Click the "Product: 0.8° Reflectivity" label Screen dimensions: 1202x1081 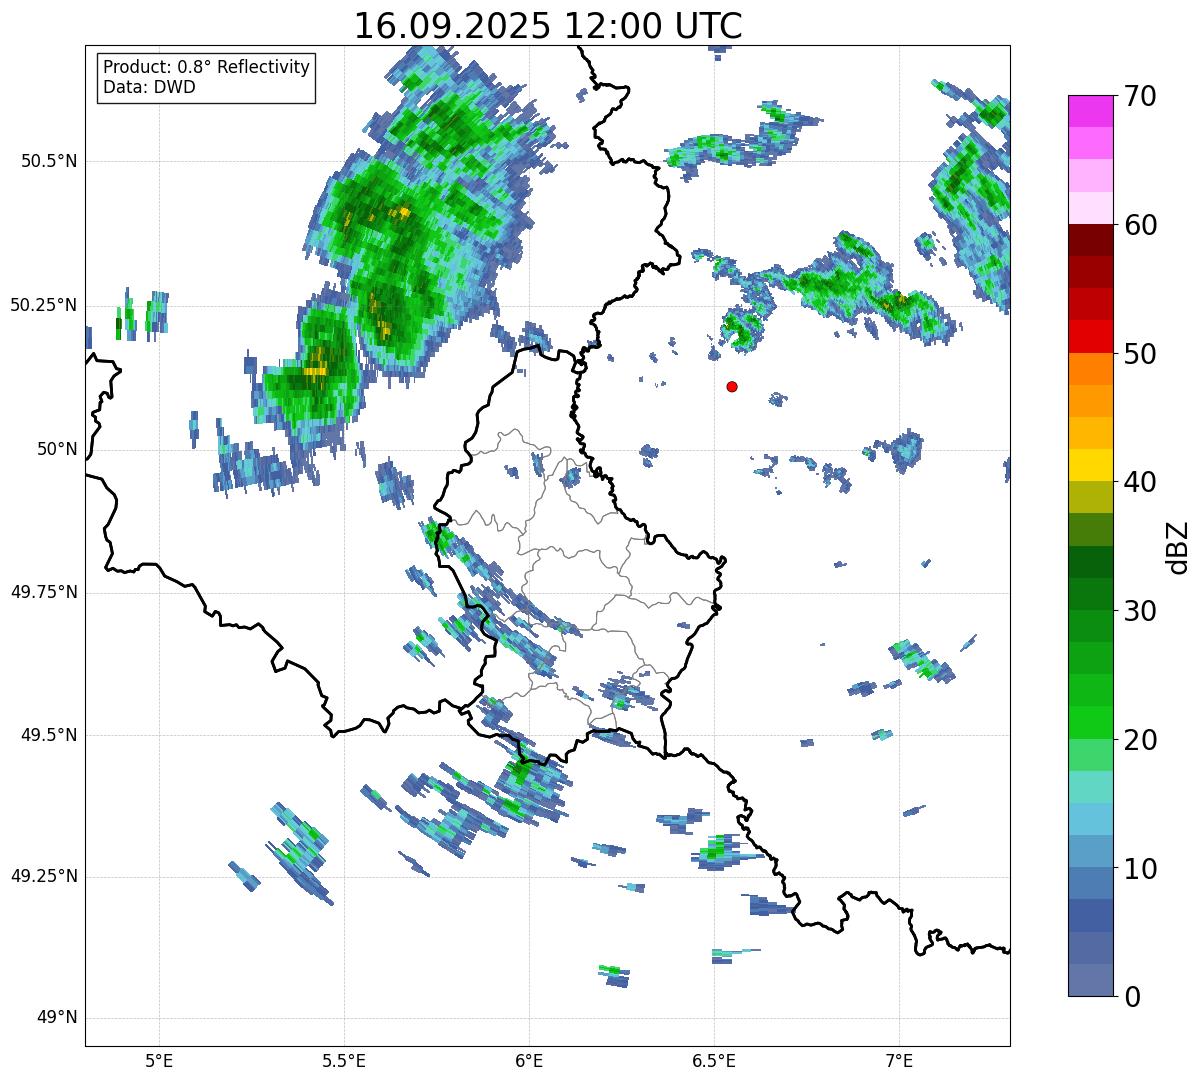207,67
